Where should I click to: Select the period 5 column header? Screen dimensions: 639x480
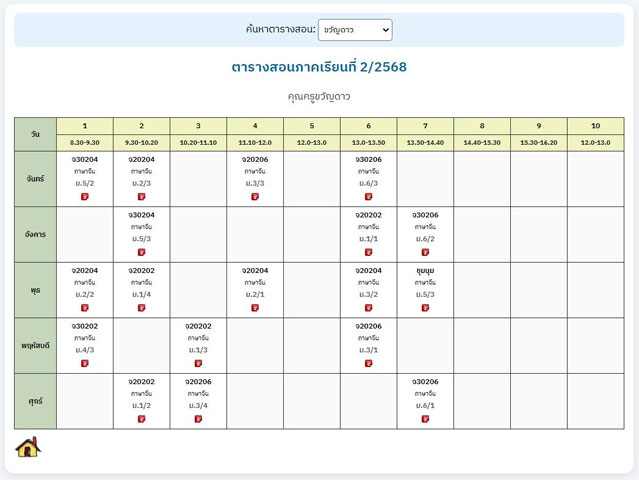pos(311,126)
